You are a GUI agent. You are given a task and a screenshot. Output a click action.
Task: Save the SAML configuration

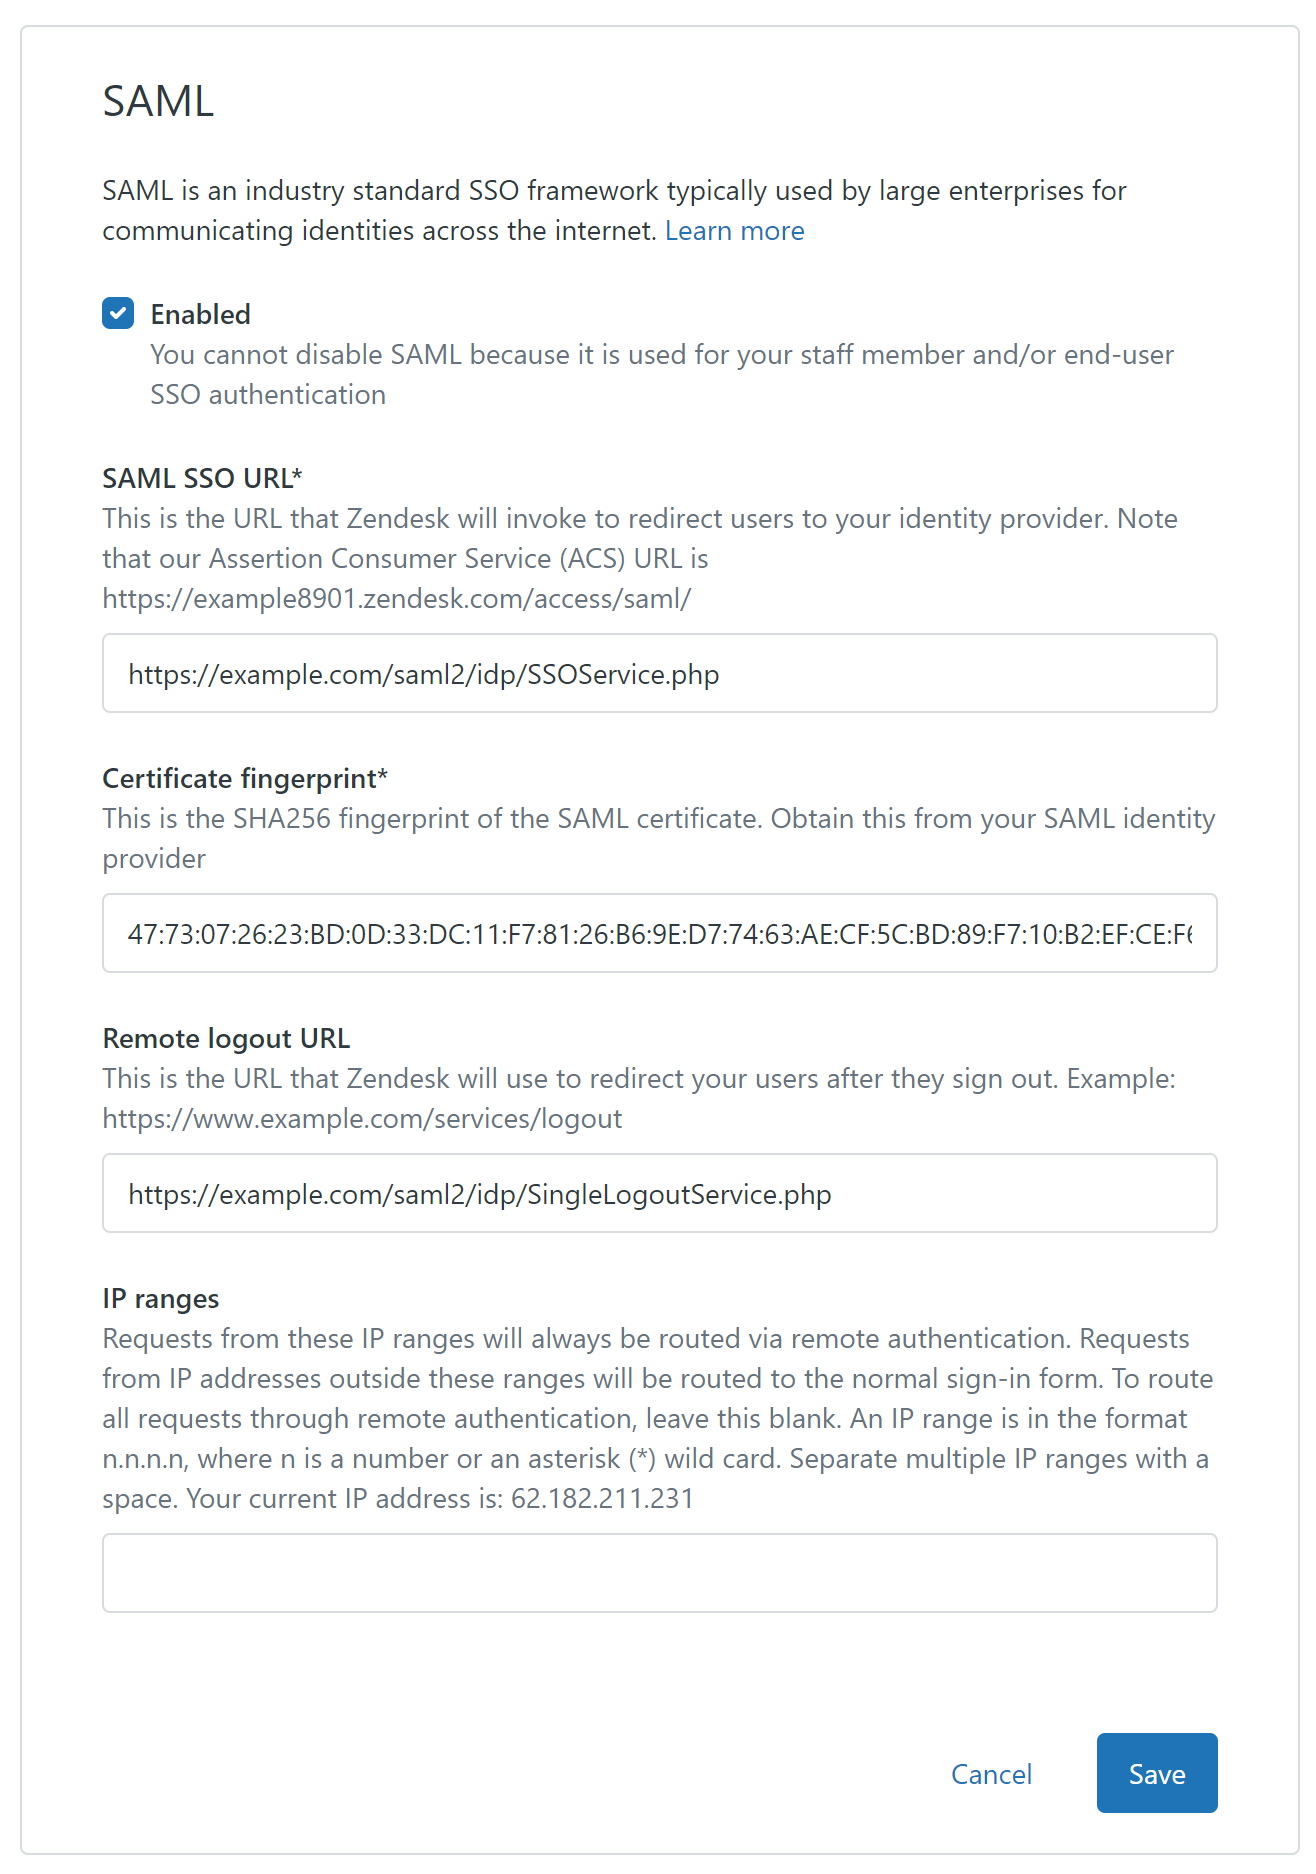(1156, 1773)
